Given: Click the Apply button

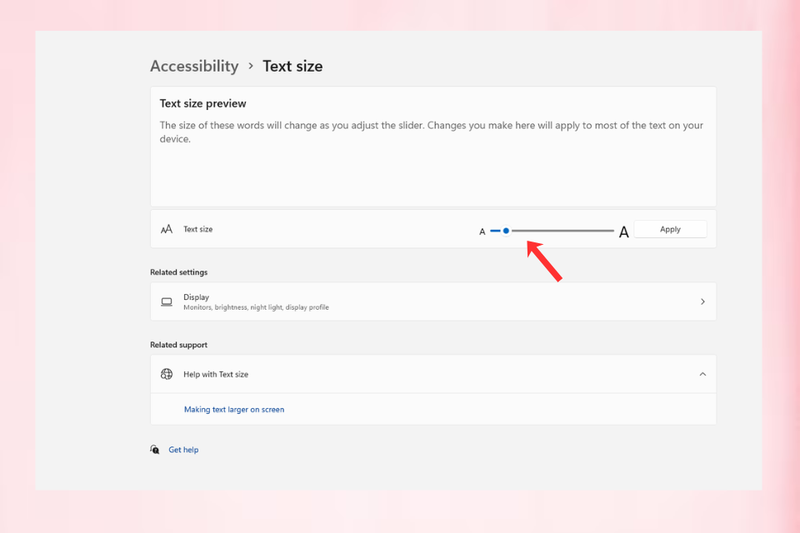Looking at the screenshot, I should 670,229.
